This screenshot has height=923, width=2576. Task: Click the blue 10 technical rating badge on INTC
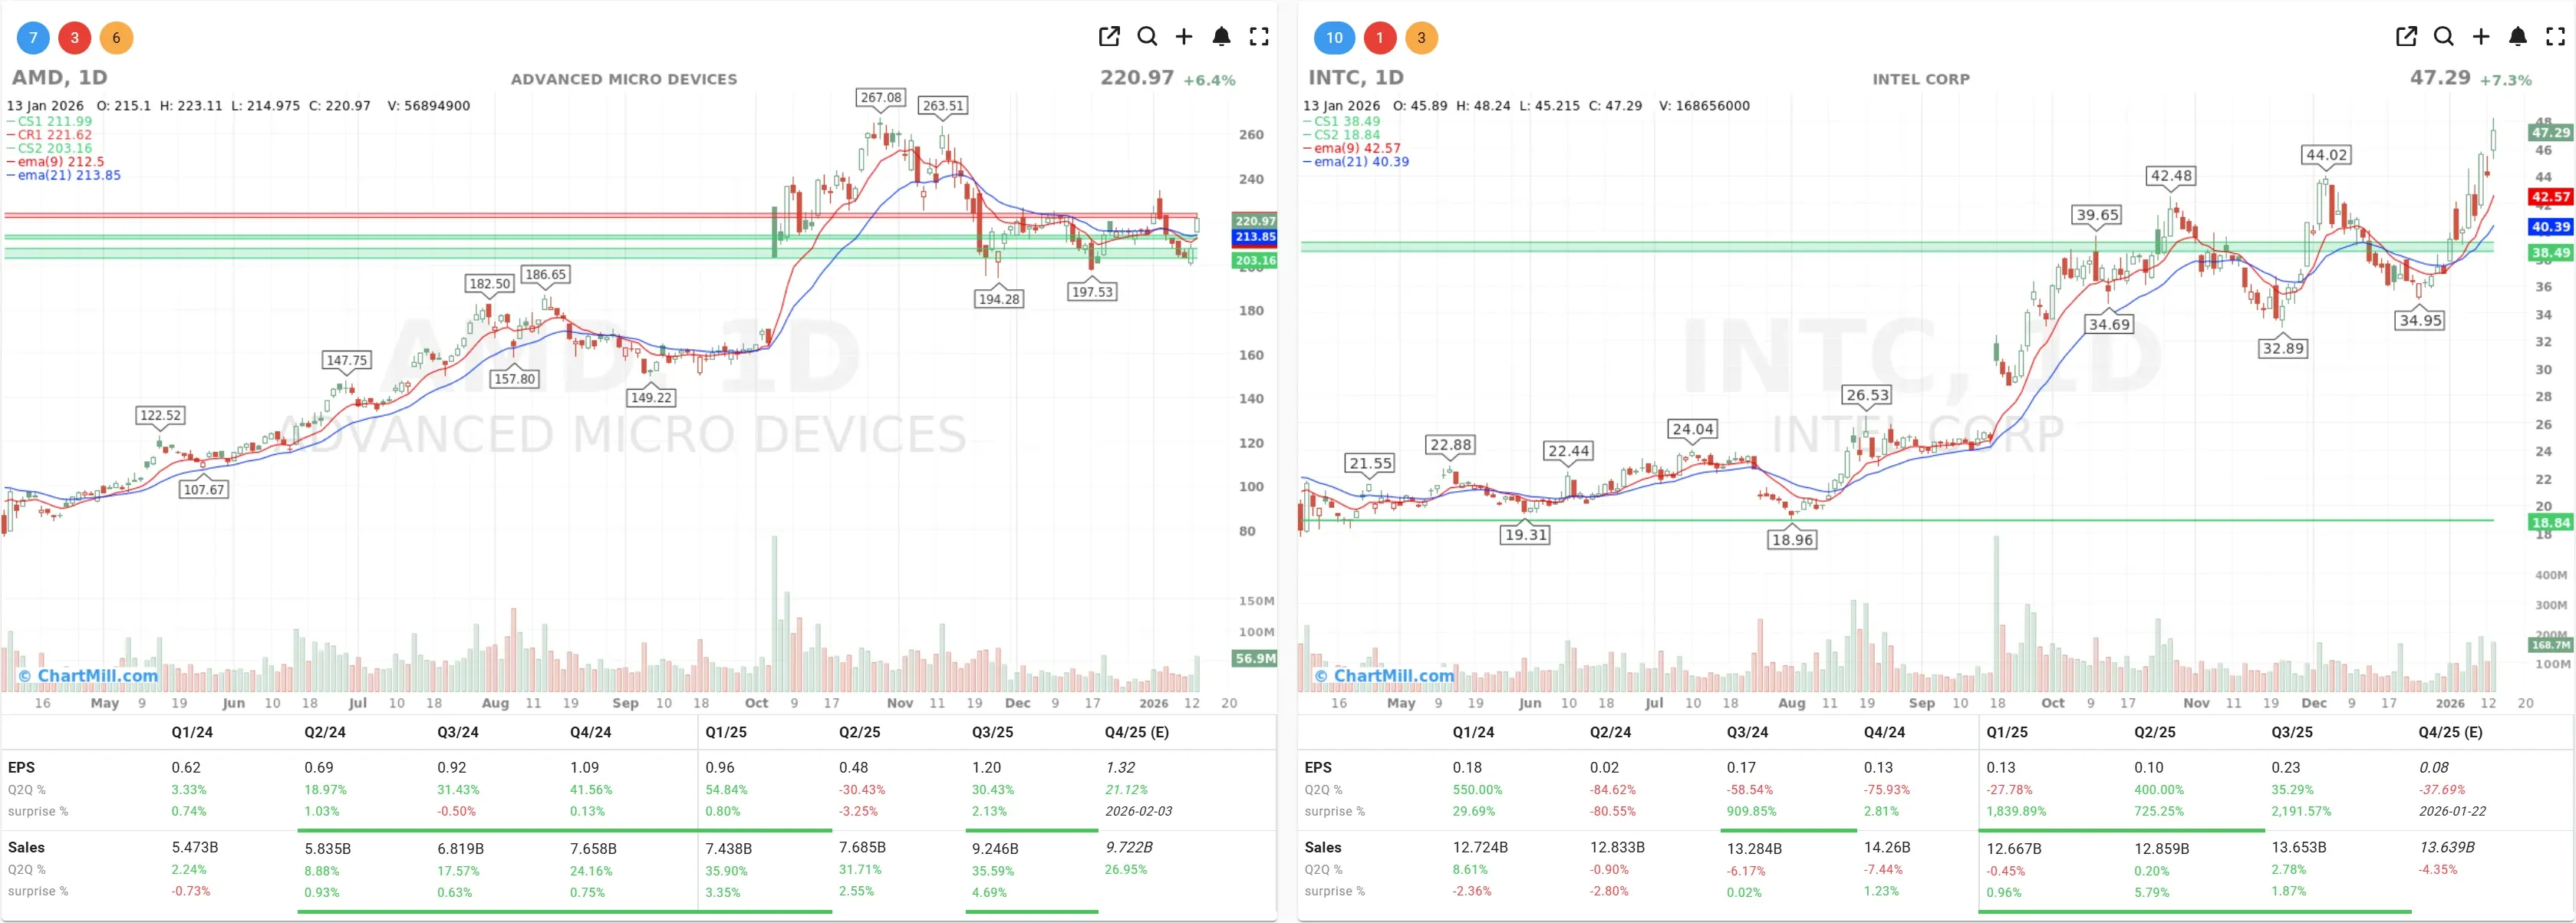tap(1334, 37)
